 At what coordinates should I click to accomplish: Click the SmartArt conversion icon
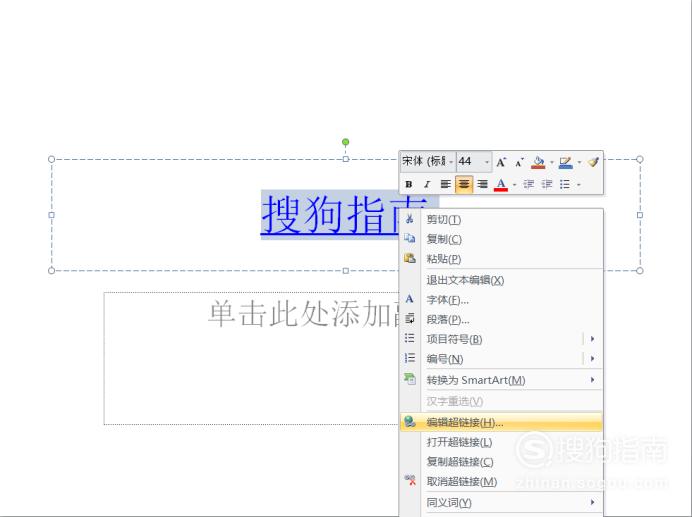tap(410, 379)
